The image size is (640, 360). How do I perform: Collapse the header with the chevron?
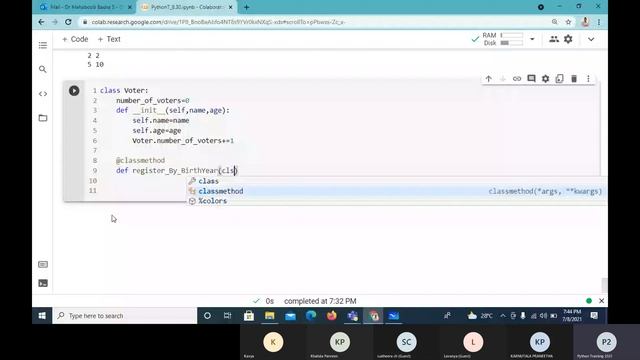coord(591,39)
